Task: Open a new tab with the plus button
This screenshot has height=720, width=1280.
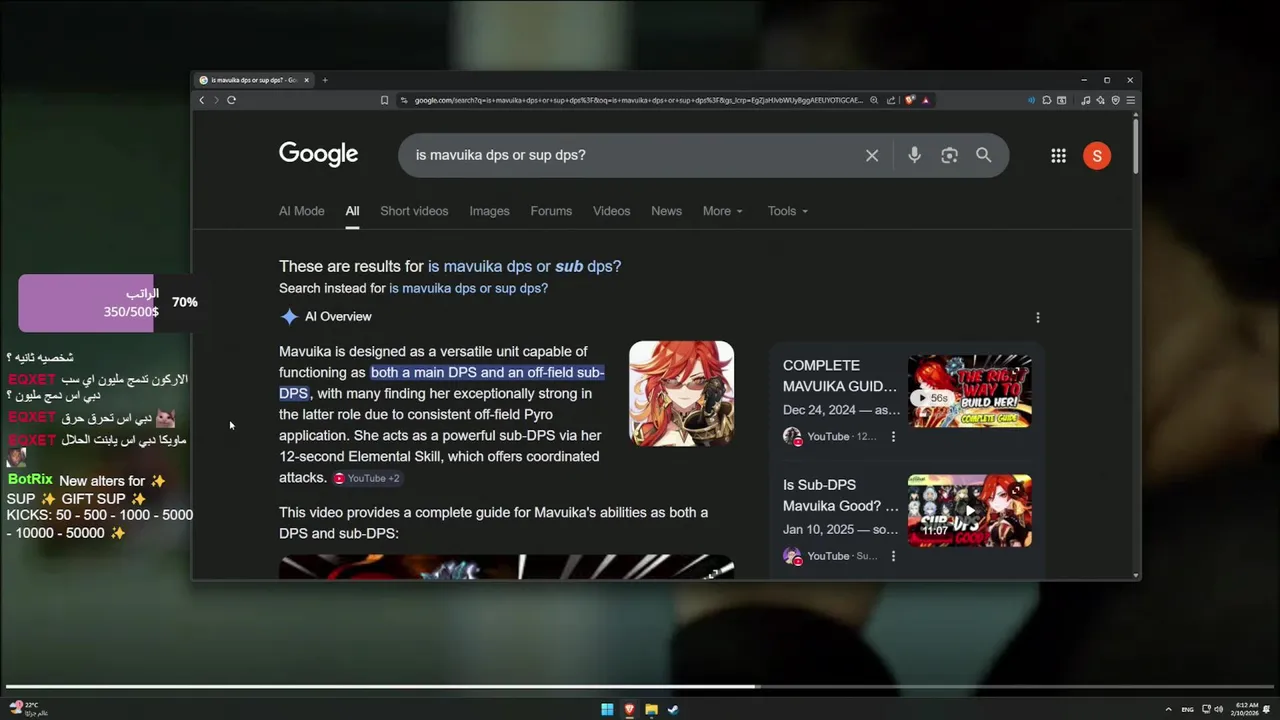Action: point(325,80)
